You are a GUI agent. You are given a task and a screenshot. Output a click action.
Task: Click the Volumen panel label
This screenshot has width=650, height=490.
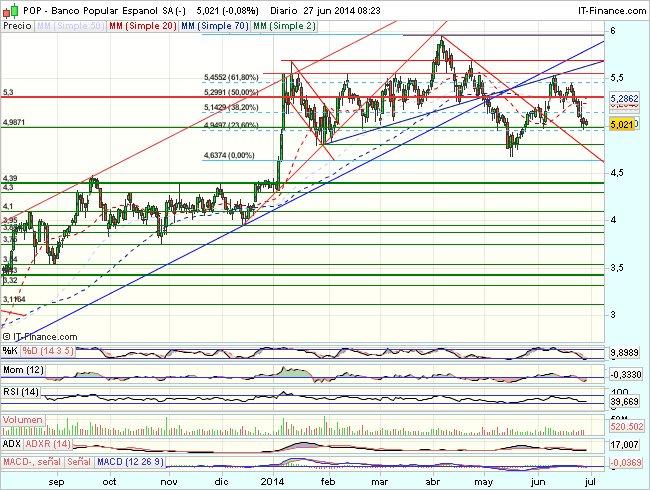(x=22, y=420)
